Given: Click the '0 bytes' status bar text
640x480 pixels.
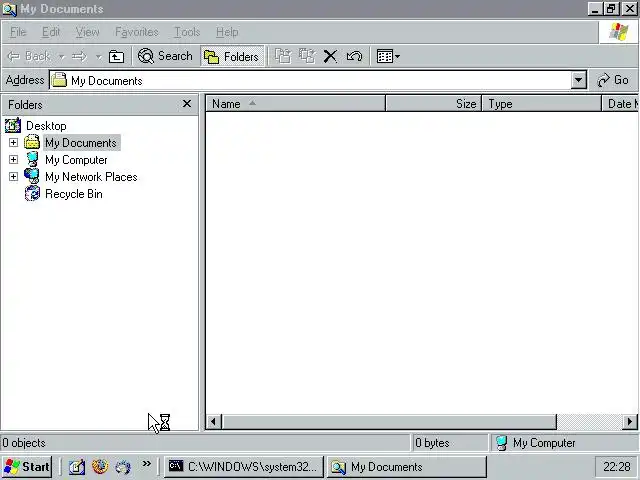Looking at the screenshot, I should click(x=432, y=443).
